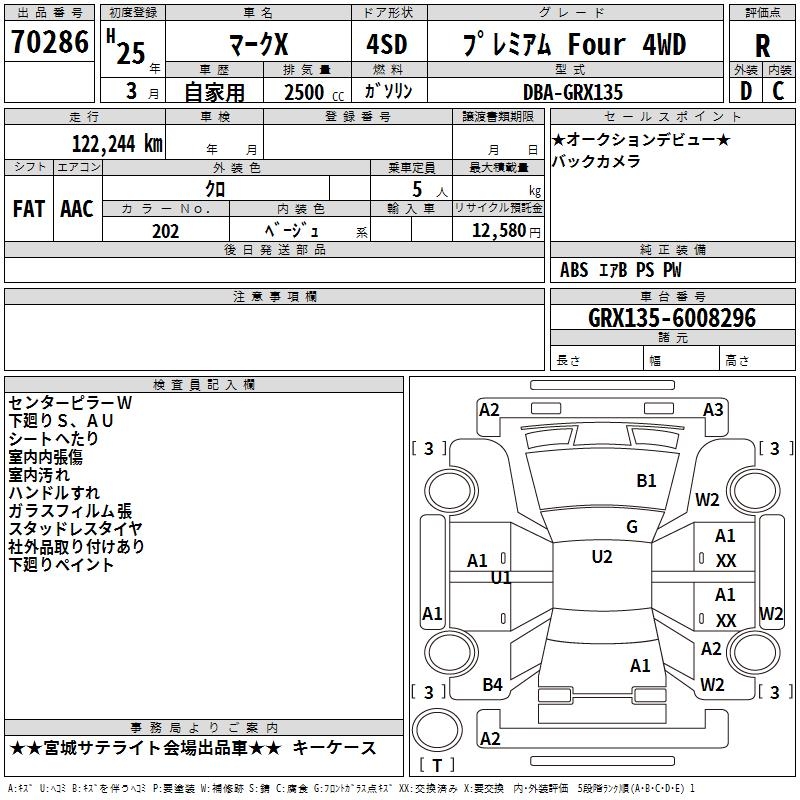Click the color number 202 cell
The height and width of the screenshot is (800, 800).
165,231
